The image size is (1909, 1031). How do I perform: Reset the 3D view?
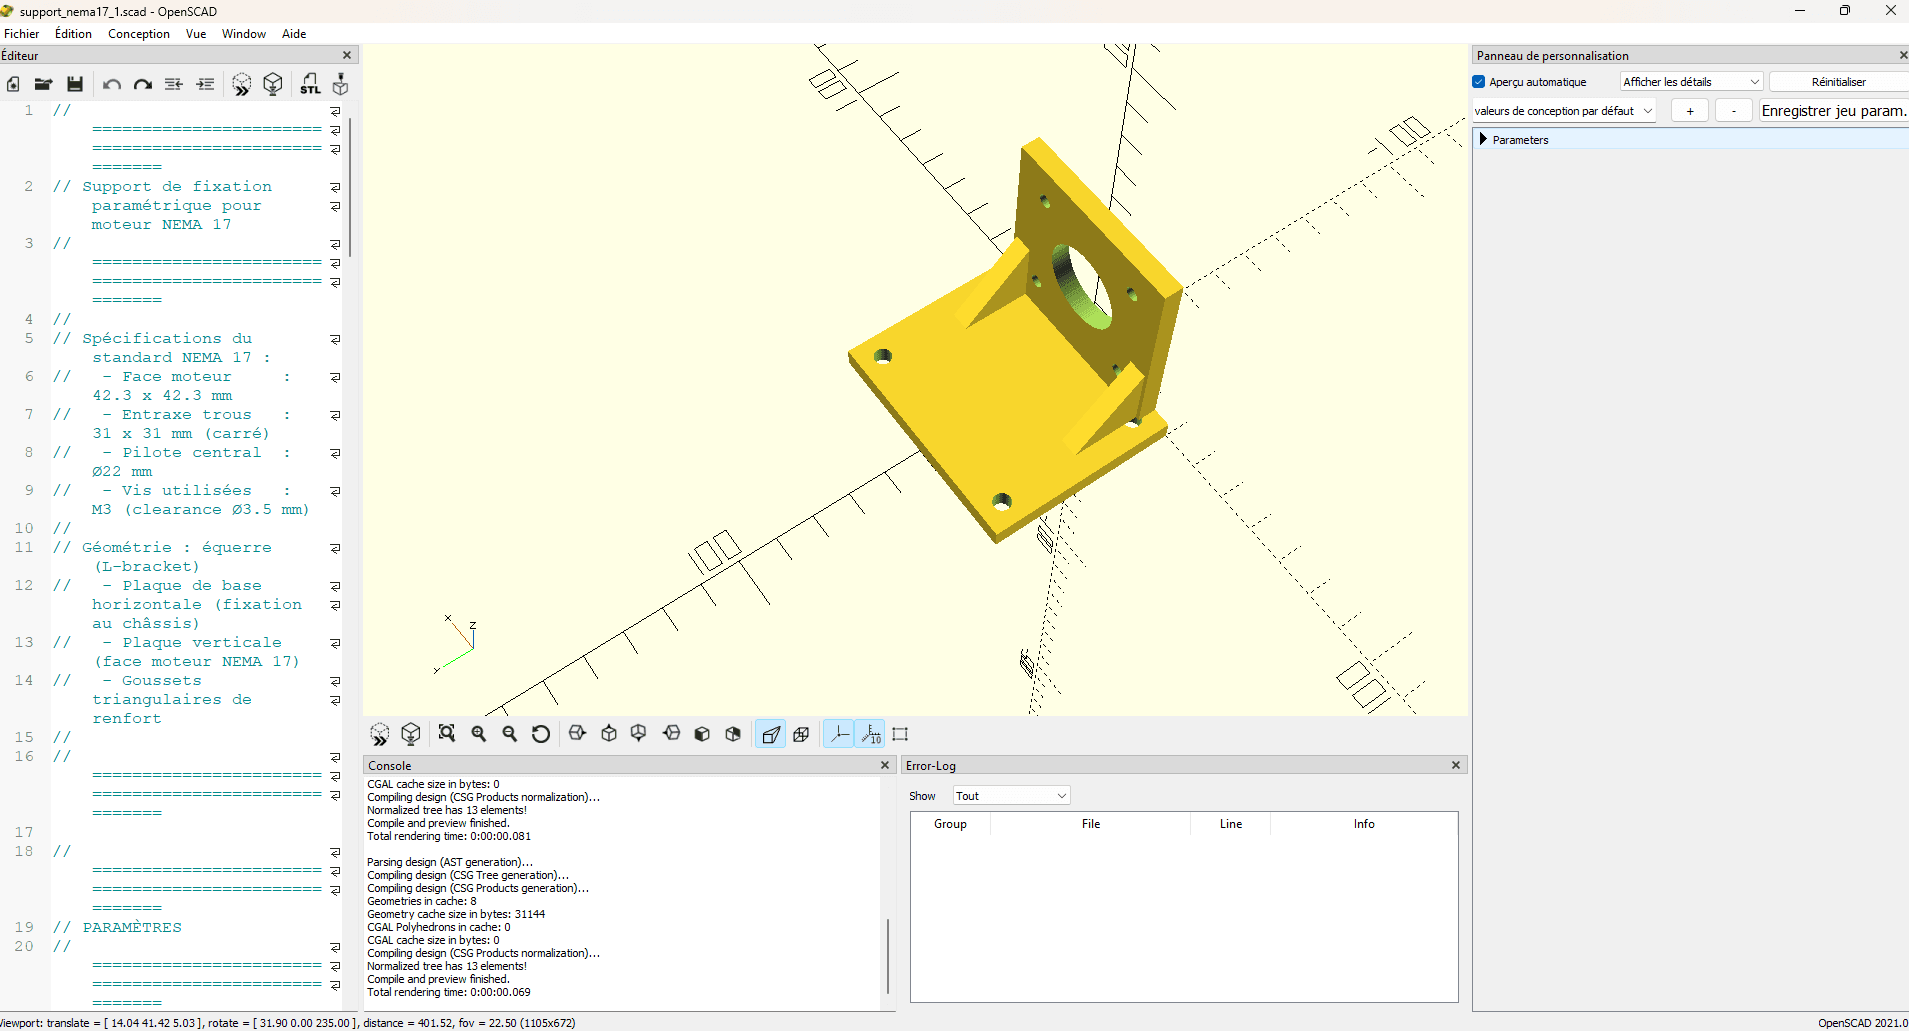click(x=541, y=734)
